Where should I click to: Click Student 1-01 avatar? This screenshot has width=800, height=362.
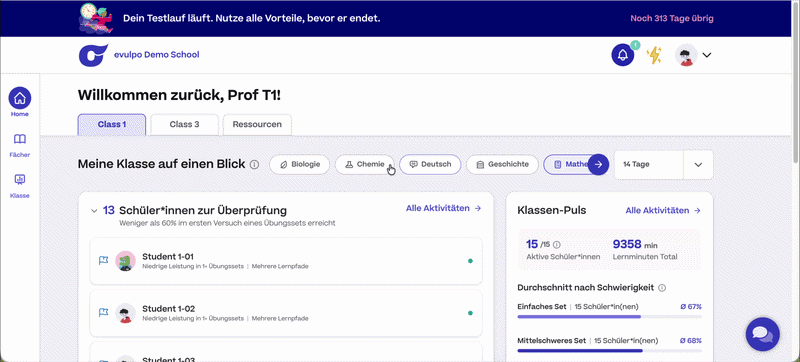coord(125,261)
